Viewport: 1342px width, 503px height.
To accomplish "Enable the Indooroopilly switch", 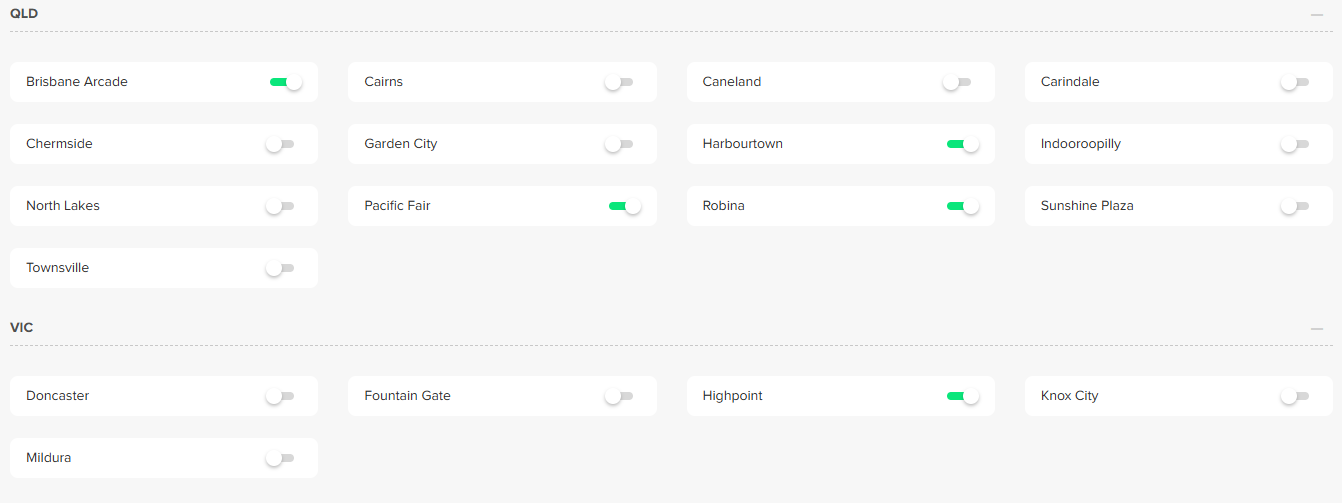I will (1295, 144).
